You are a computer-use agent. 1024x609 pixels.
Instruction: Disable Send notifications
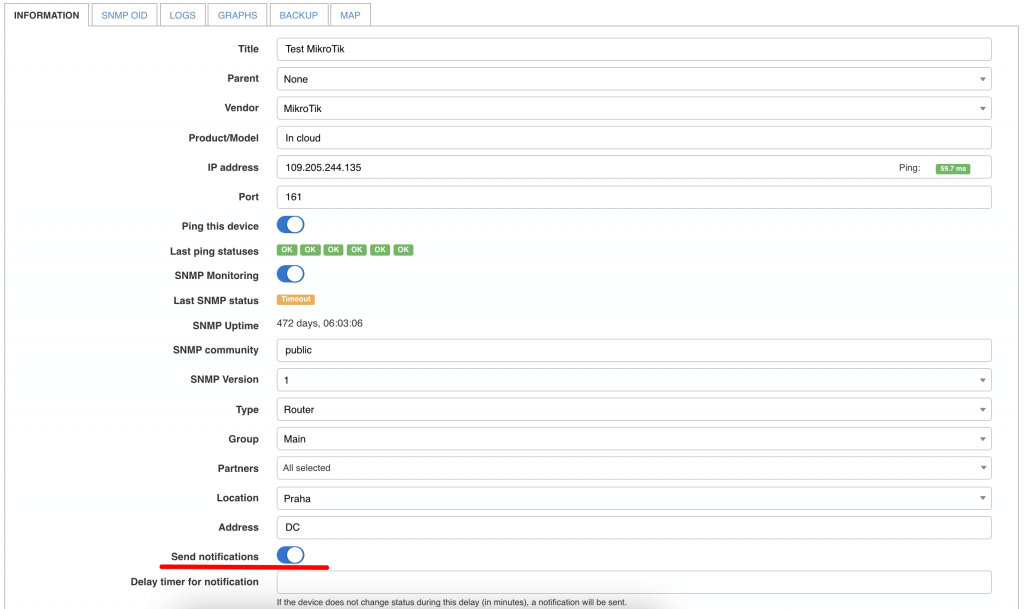point(290,552)
